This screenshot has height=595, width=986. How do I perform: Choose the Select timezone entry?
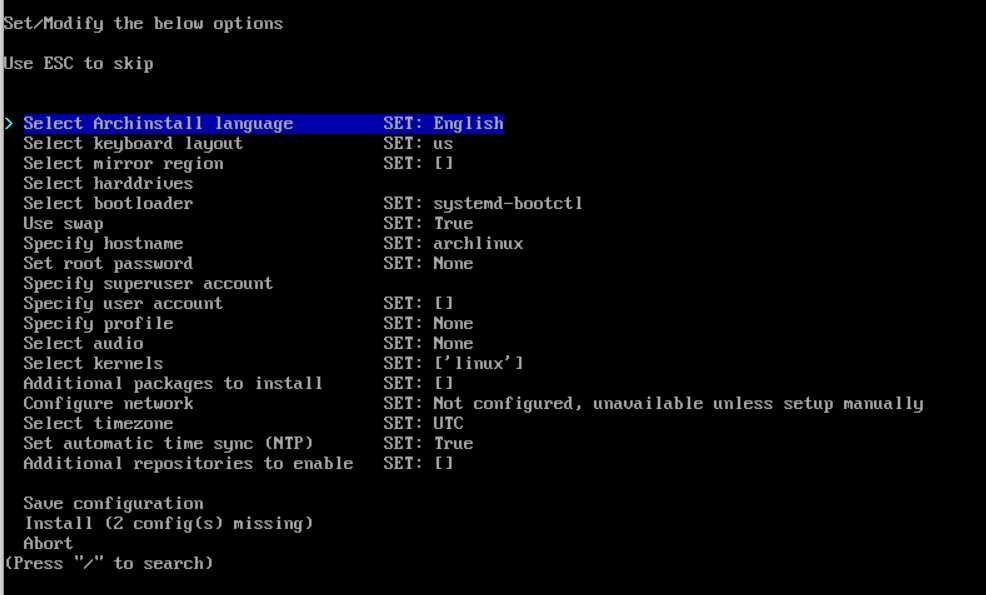pyautogui.click(x=98, y=424)
